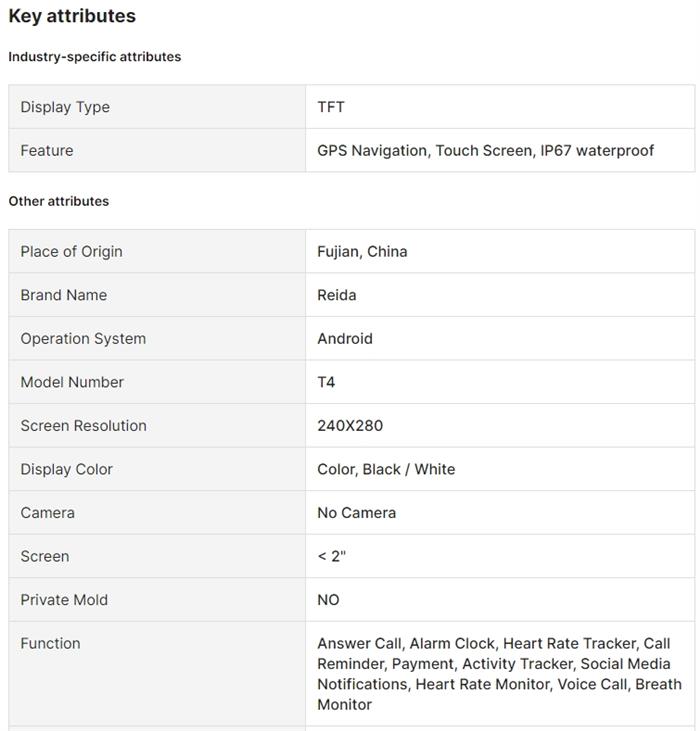Select the Industry-specific attributes subheading
The width and height of the screenshot is (700, 731).
(95, 57)
